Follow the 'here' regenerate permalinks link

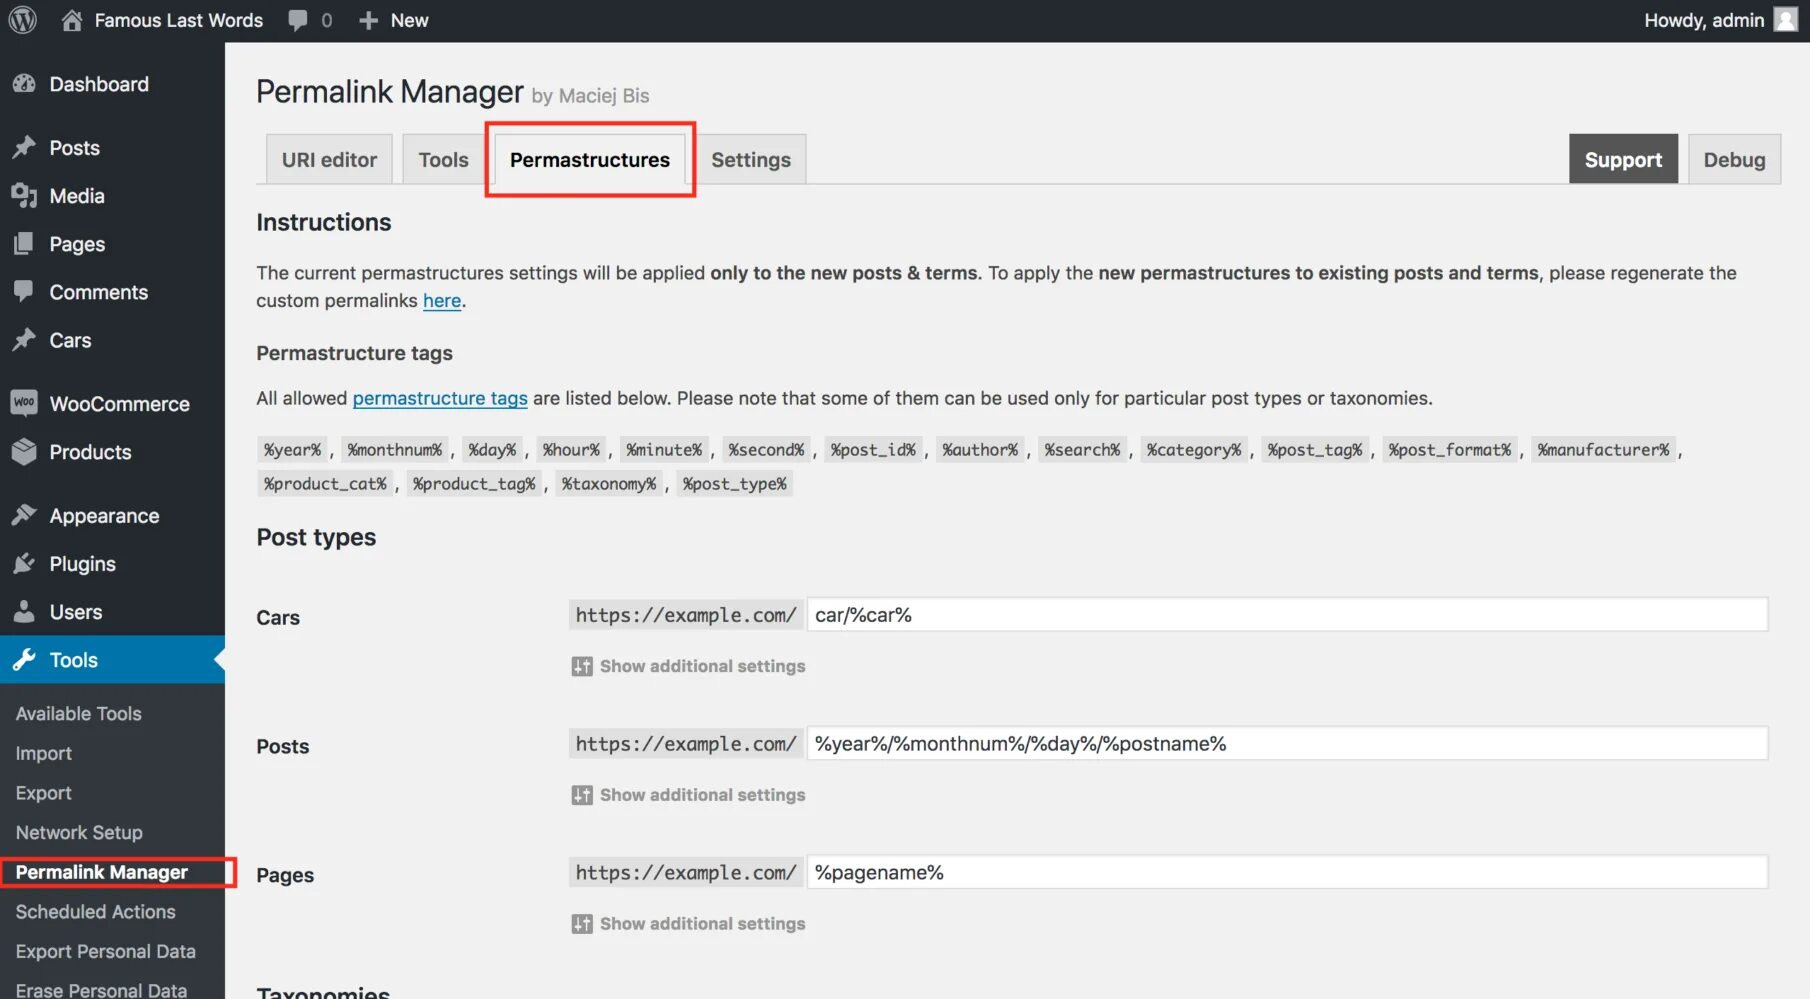point(442,301)
